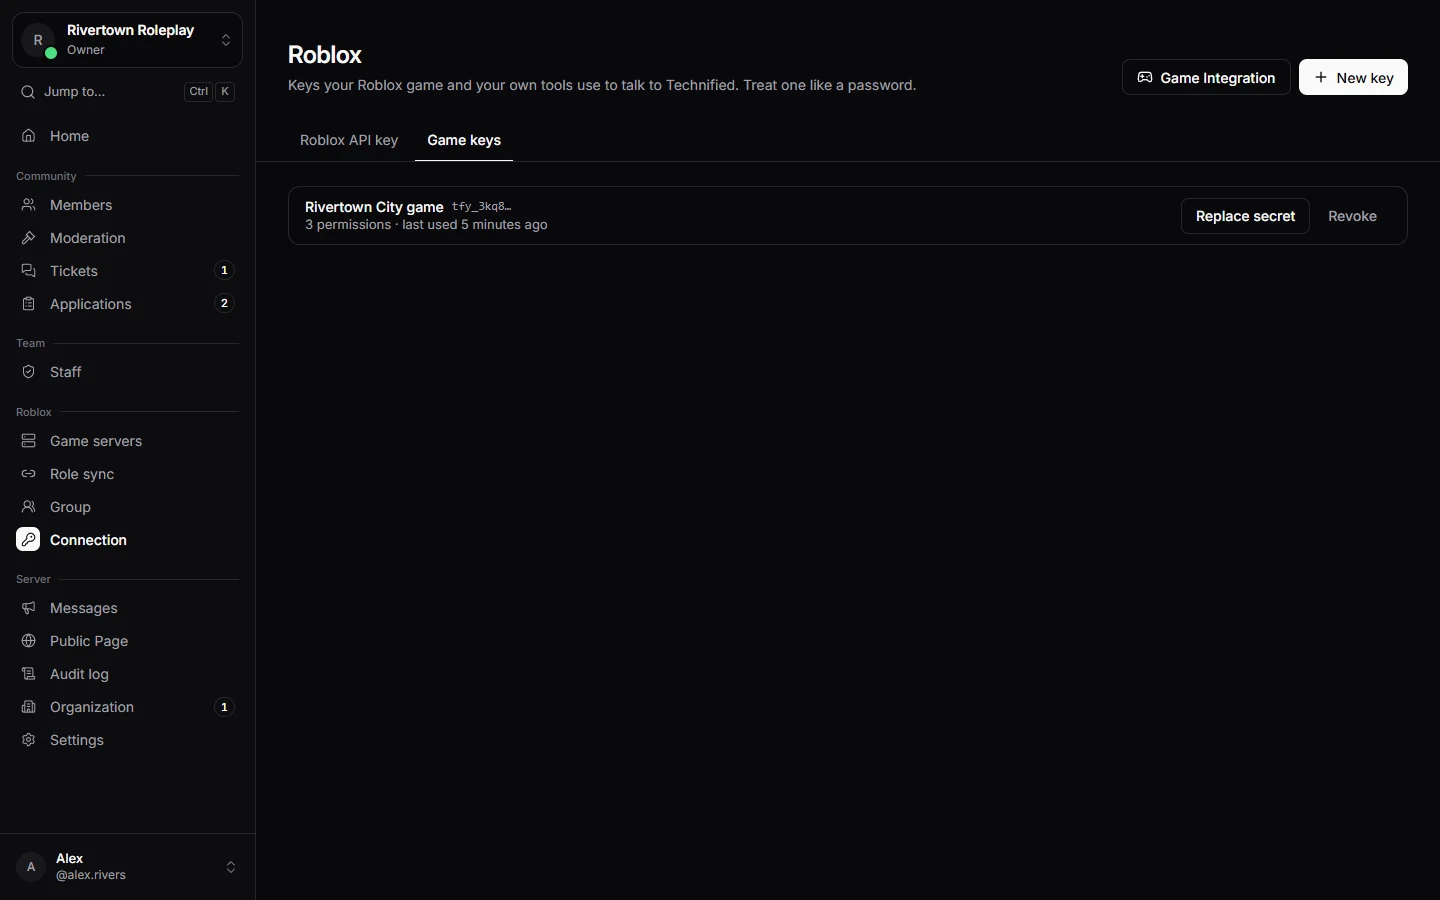Screen dimensions: 1440x900
Task: Click the 3 permissions last used text
Action: [x=426, y=225]
